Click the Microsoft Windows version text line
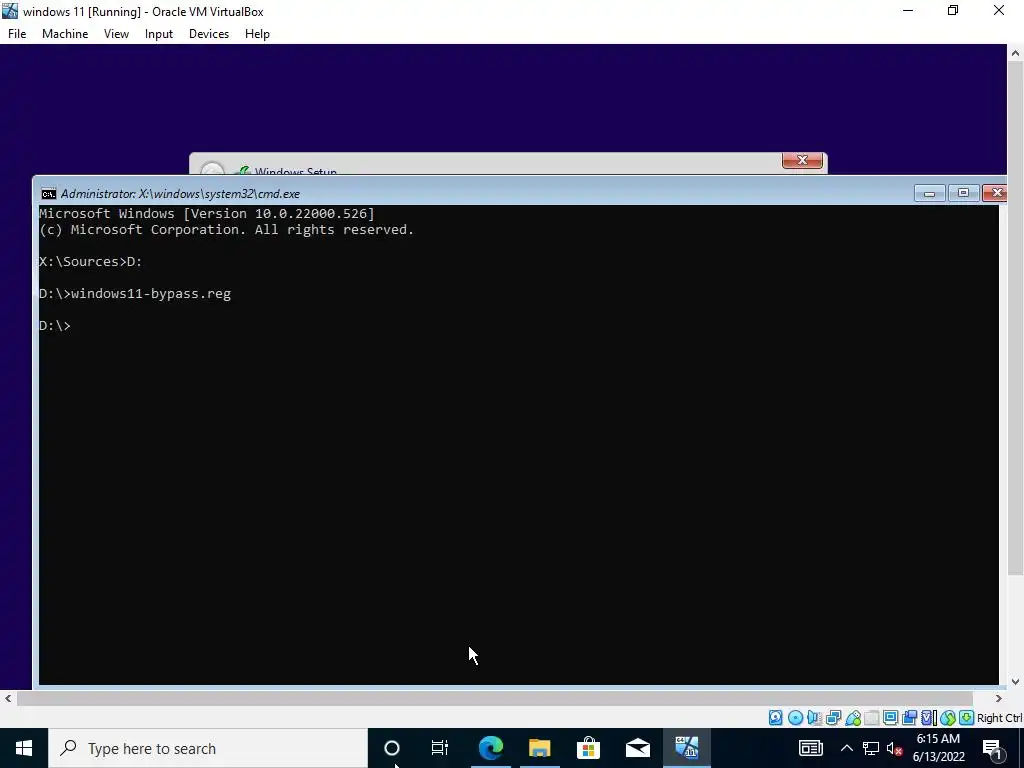1024x768 pixels. click(207, 214)
